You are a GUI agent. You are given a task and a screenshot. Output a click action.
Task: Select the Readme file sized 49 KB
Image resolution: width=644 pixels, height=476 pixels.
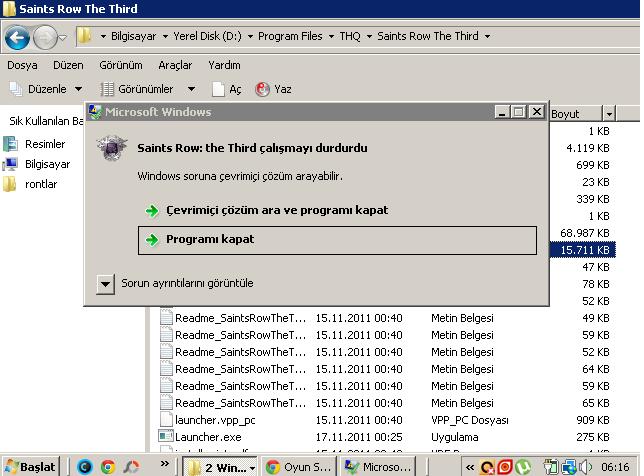coord(240,318)
